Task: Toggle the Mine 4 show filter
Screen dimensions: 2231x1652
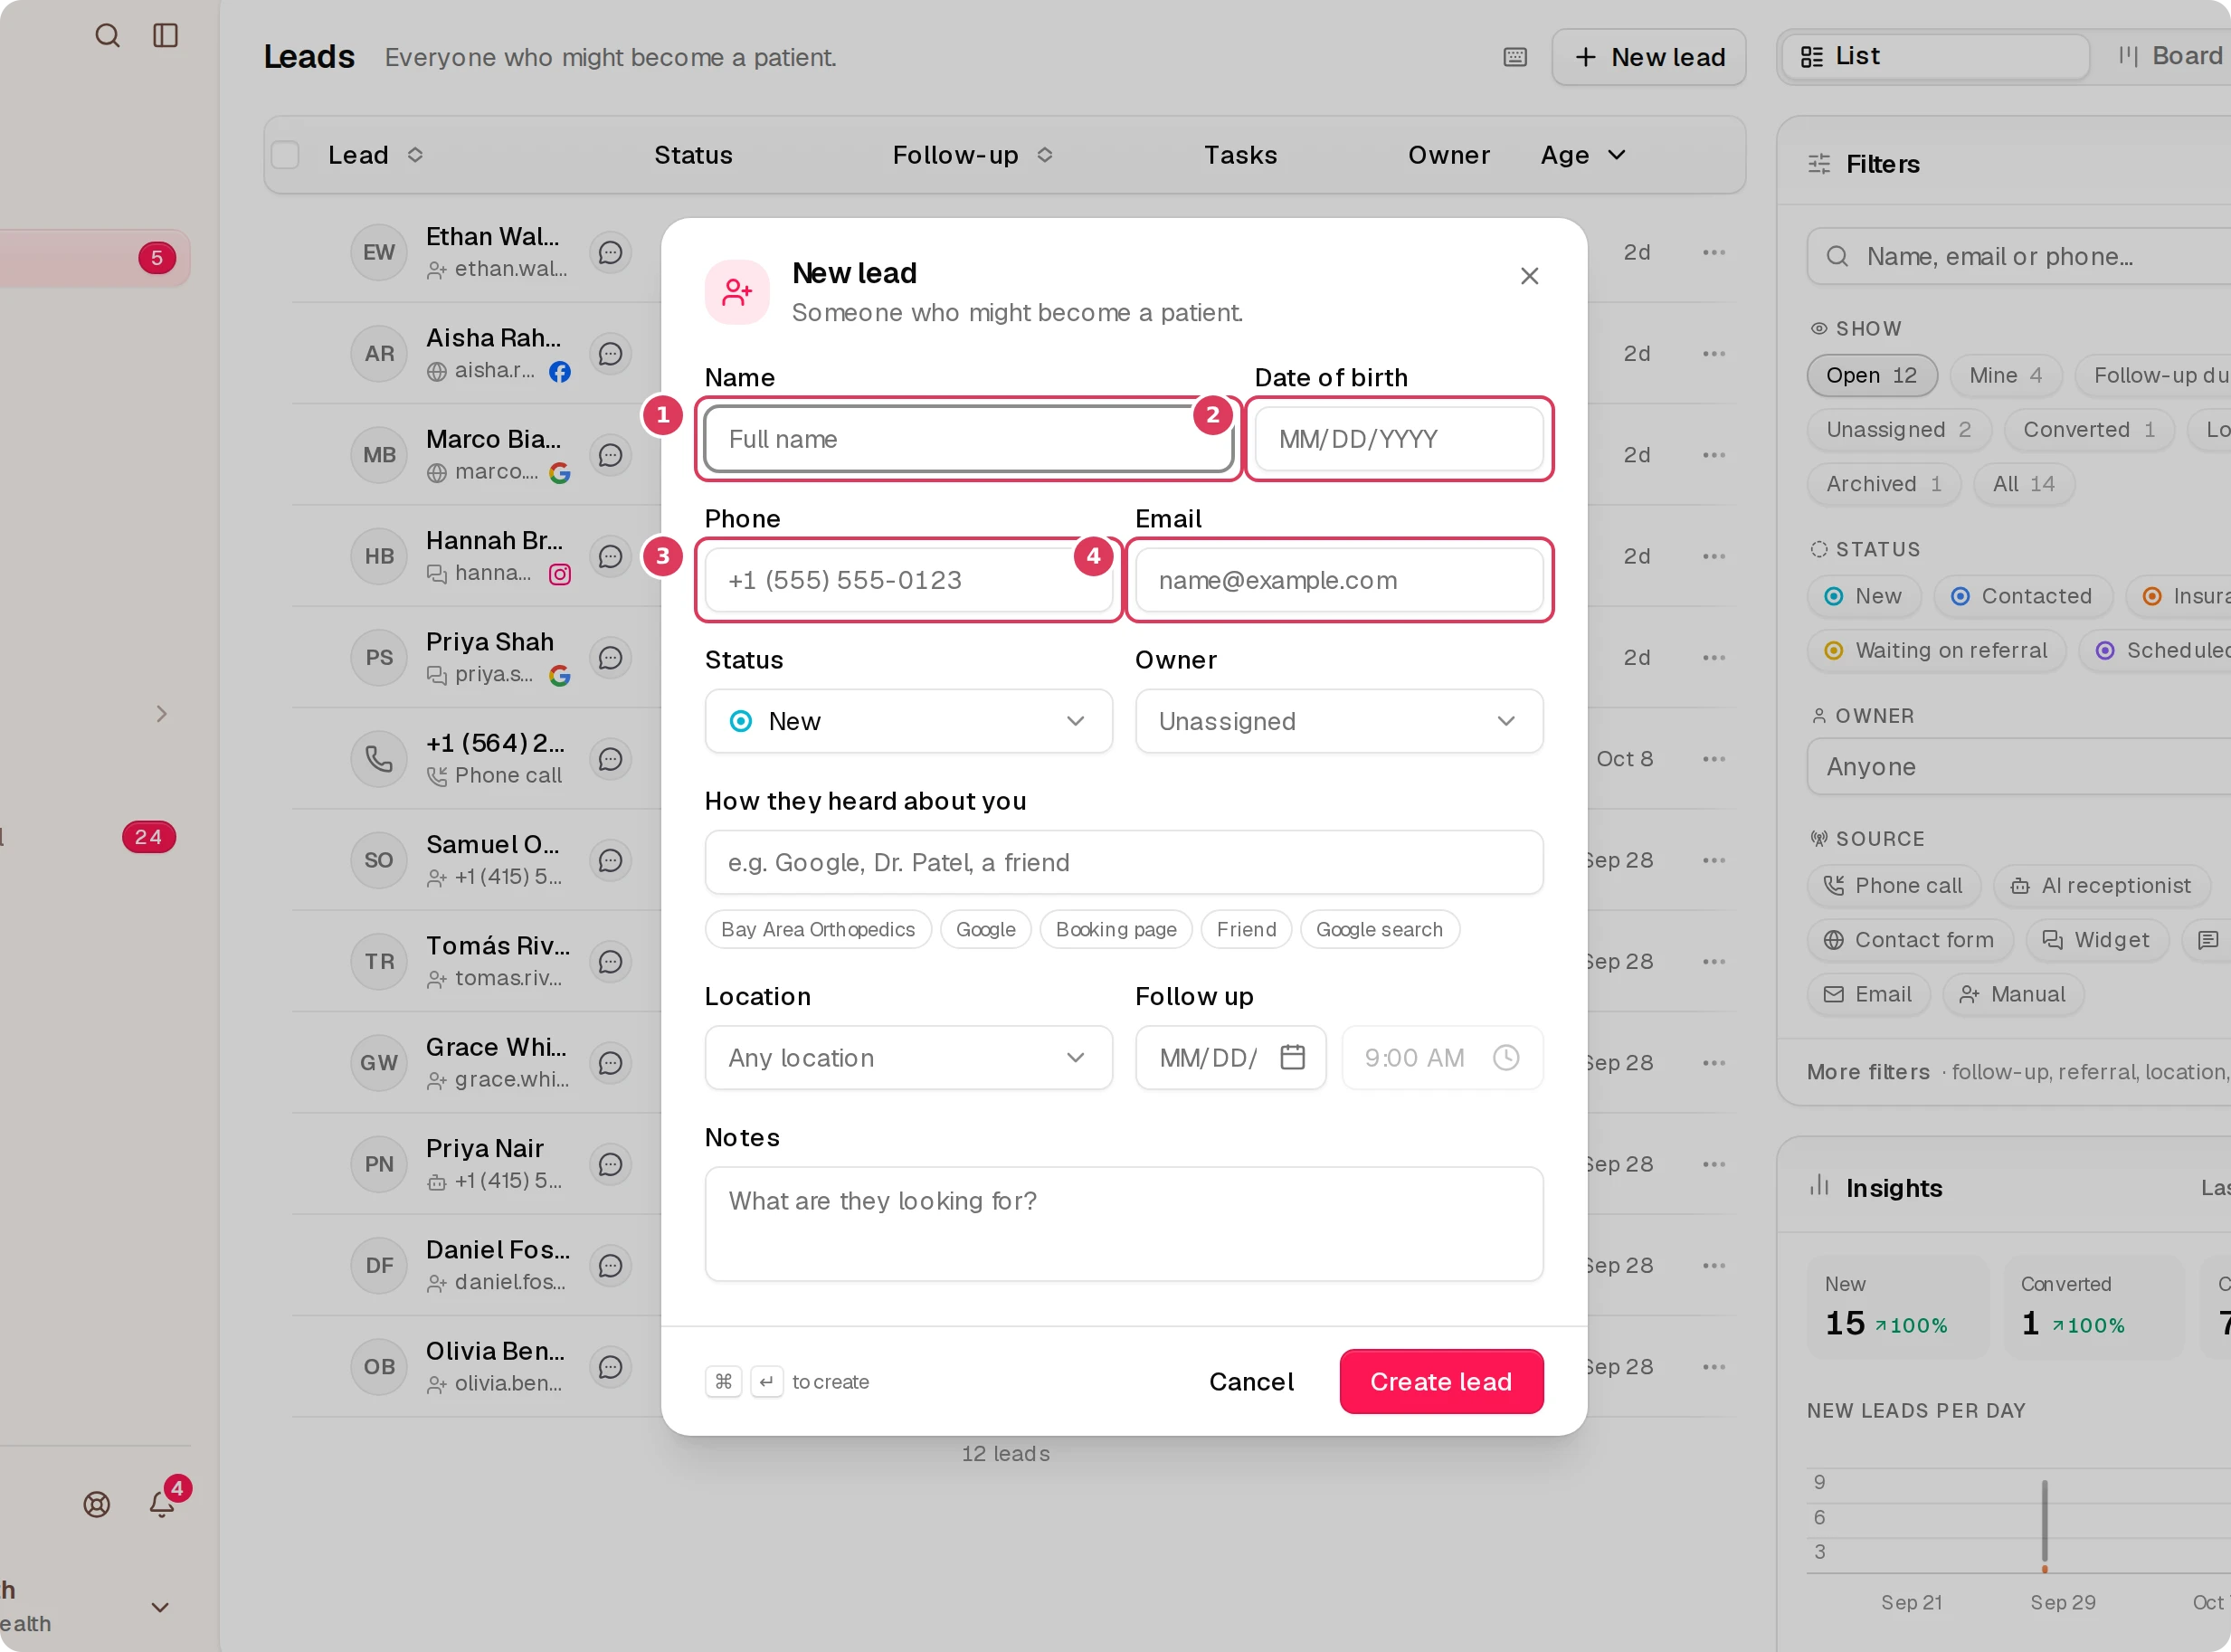Action: [x=2005, y=375]
